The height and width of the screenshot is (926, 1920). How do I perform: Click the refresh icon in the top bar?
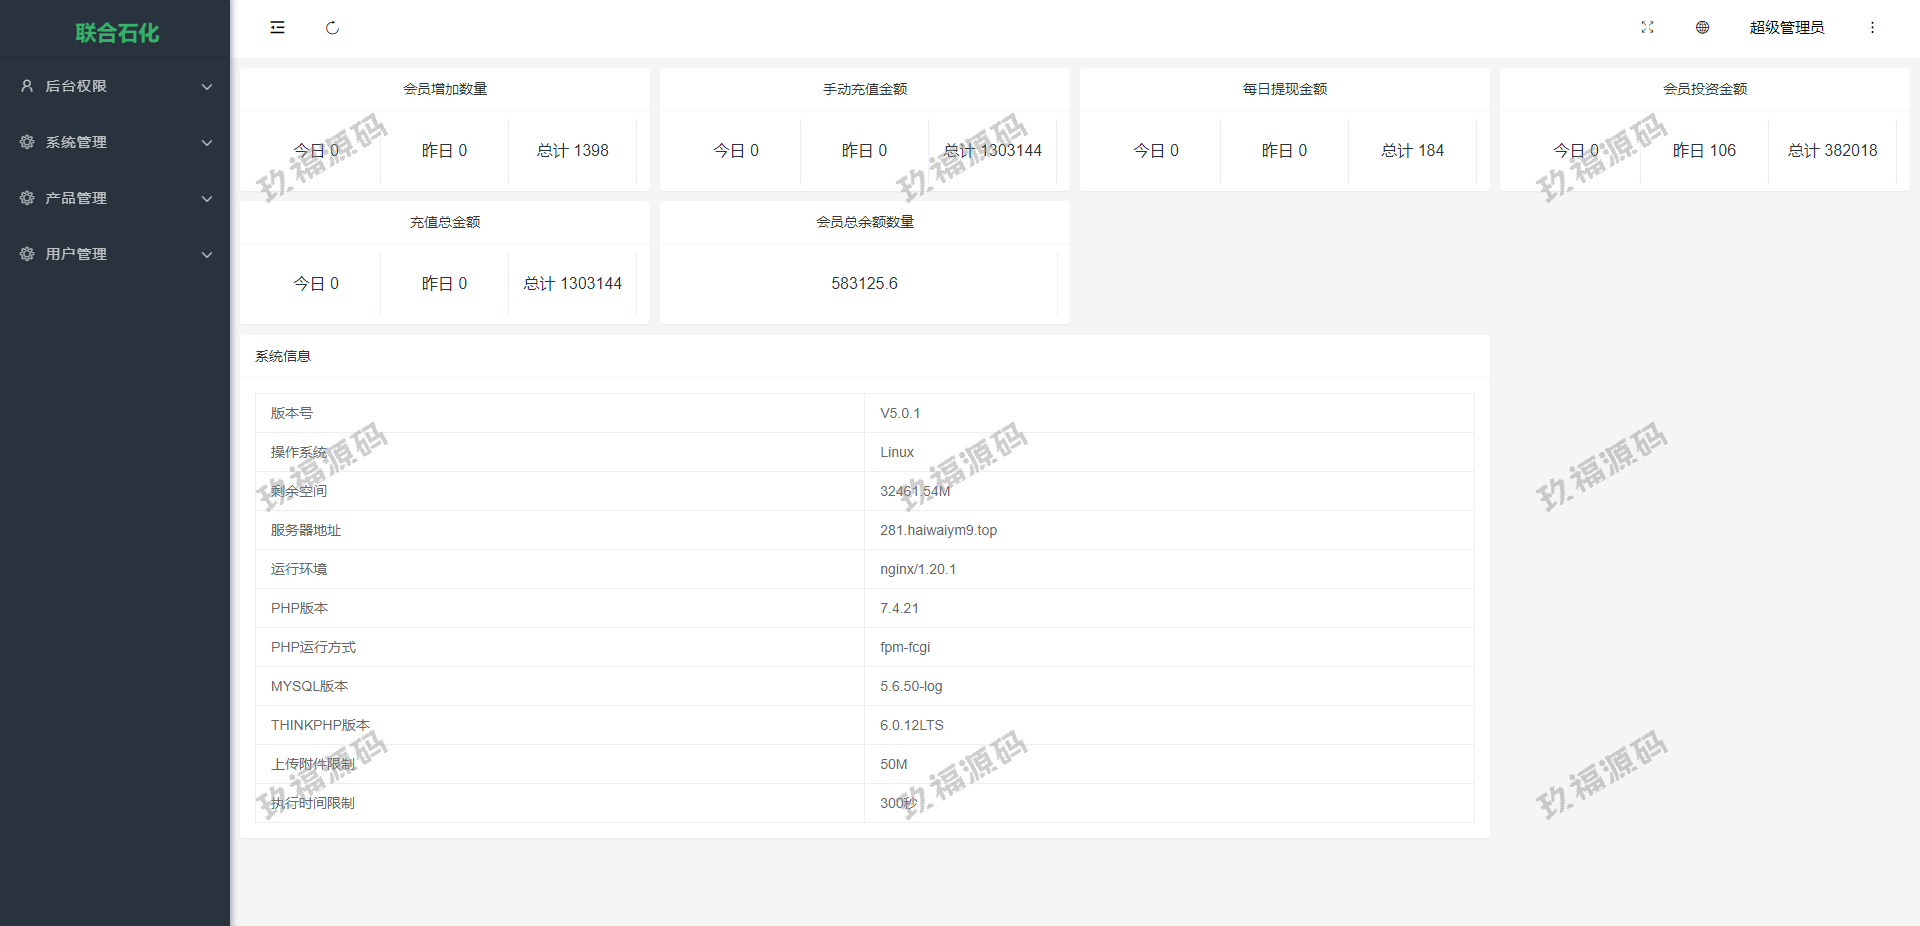point(332,28)
